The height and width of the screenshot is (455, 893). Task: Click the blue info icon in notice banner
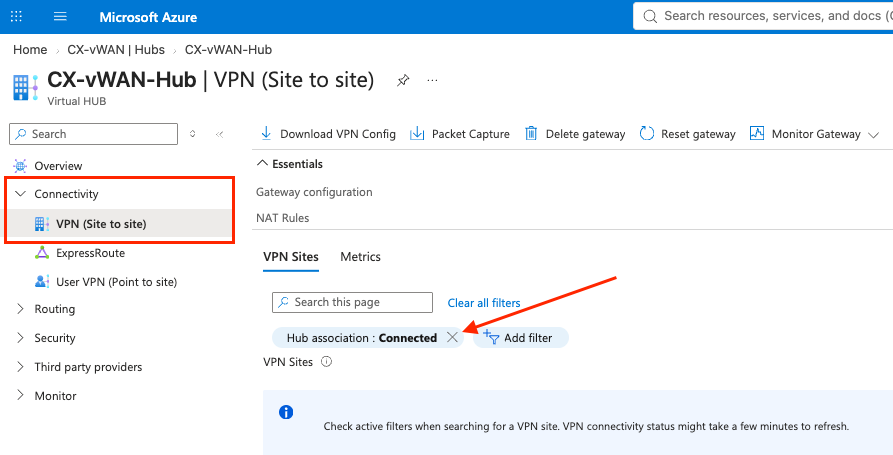pos(286,412)
